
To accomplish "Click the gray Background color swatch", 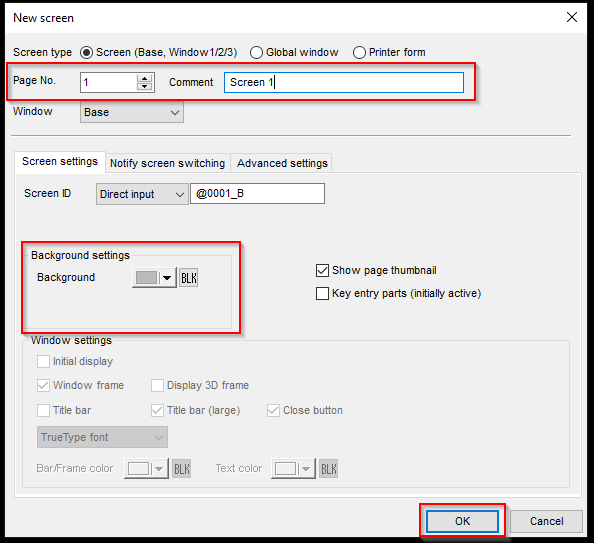I will tap(146, 277).
